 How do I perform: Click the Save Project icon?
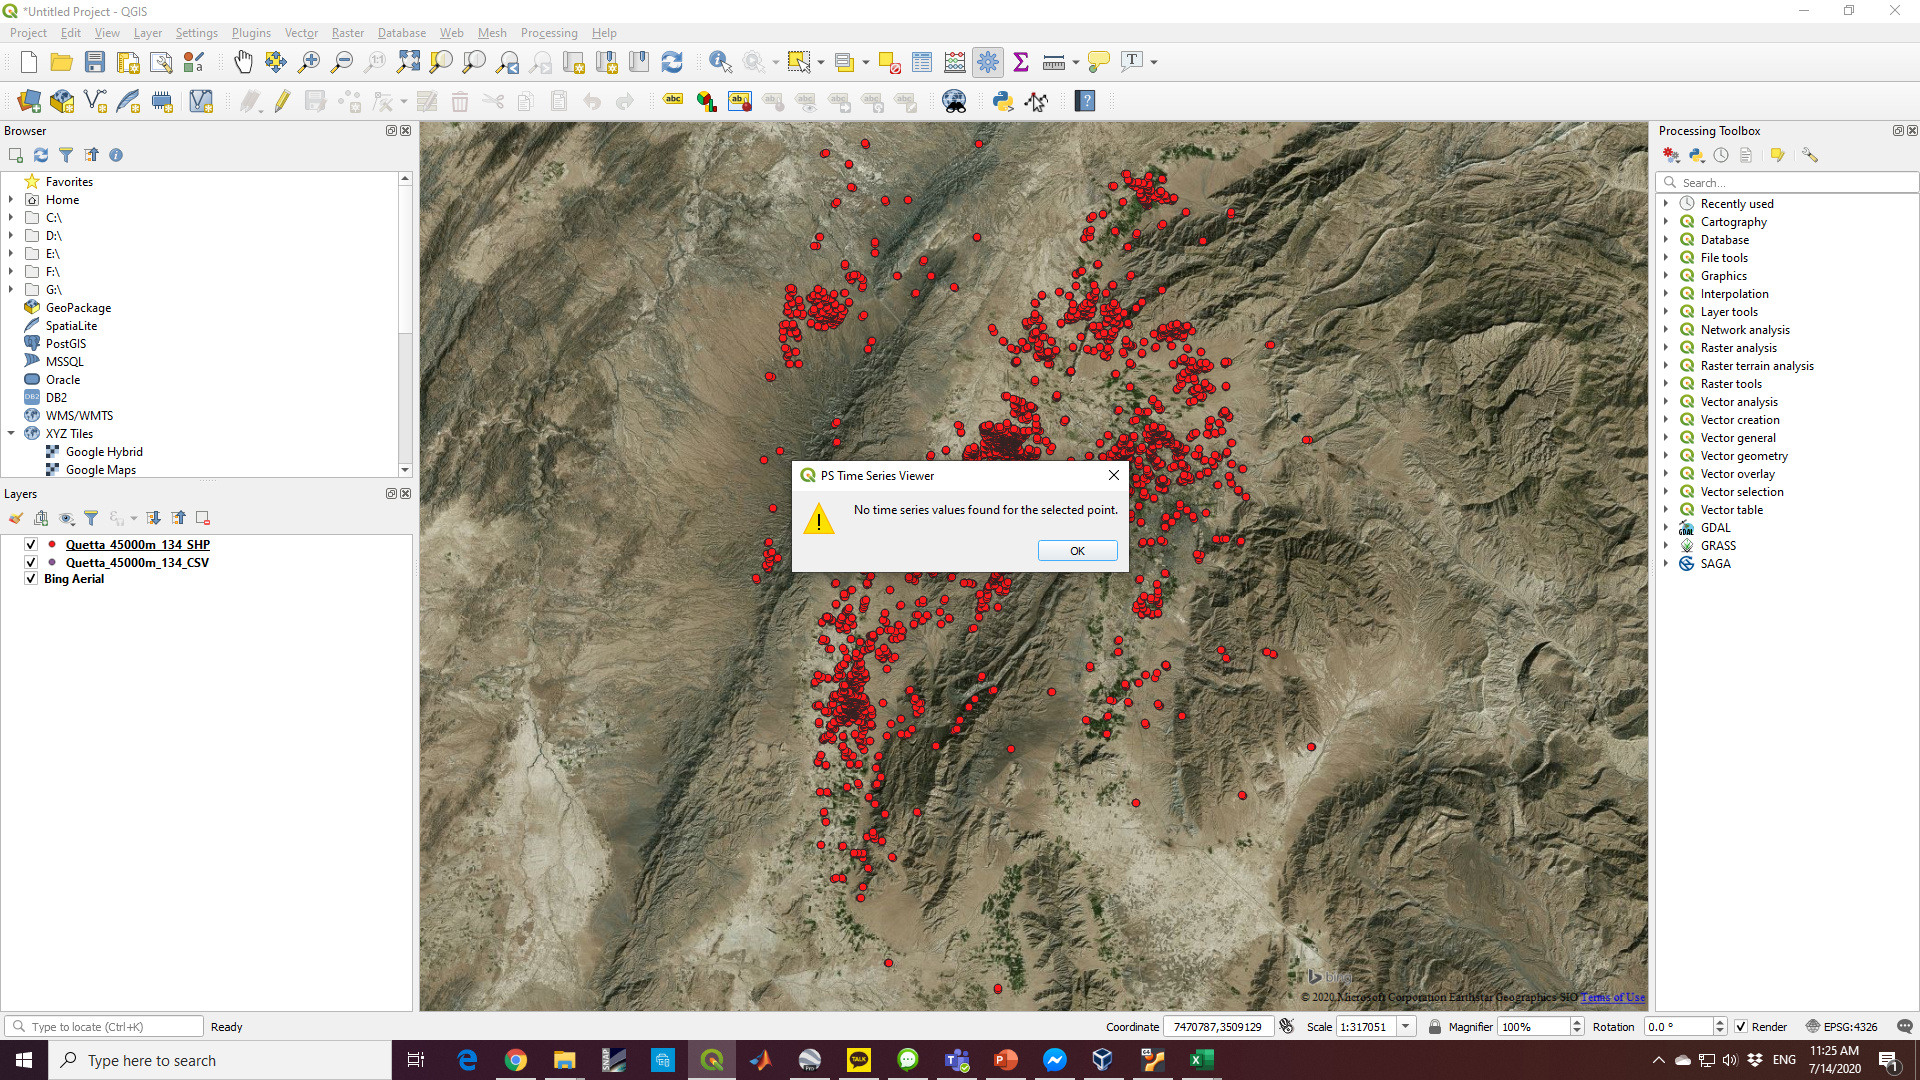(95, 62)
